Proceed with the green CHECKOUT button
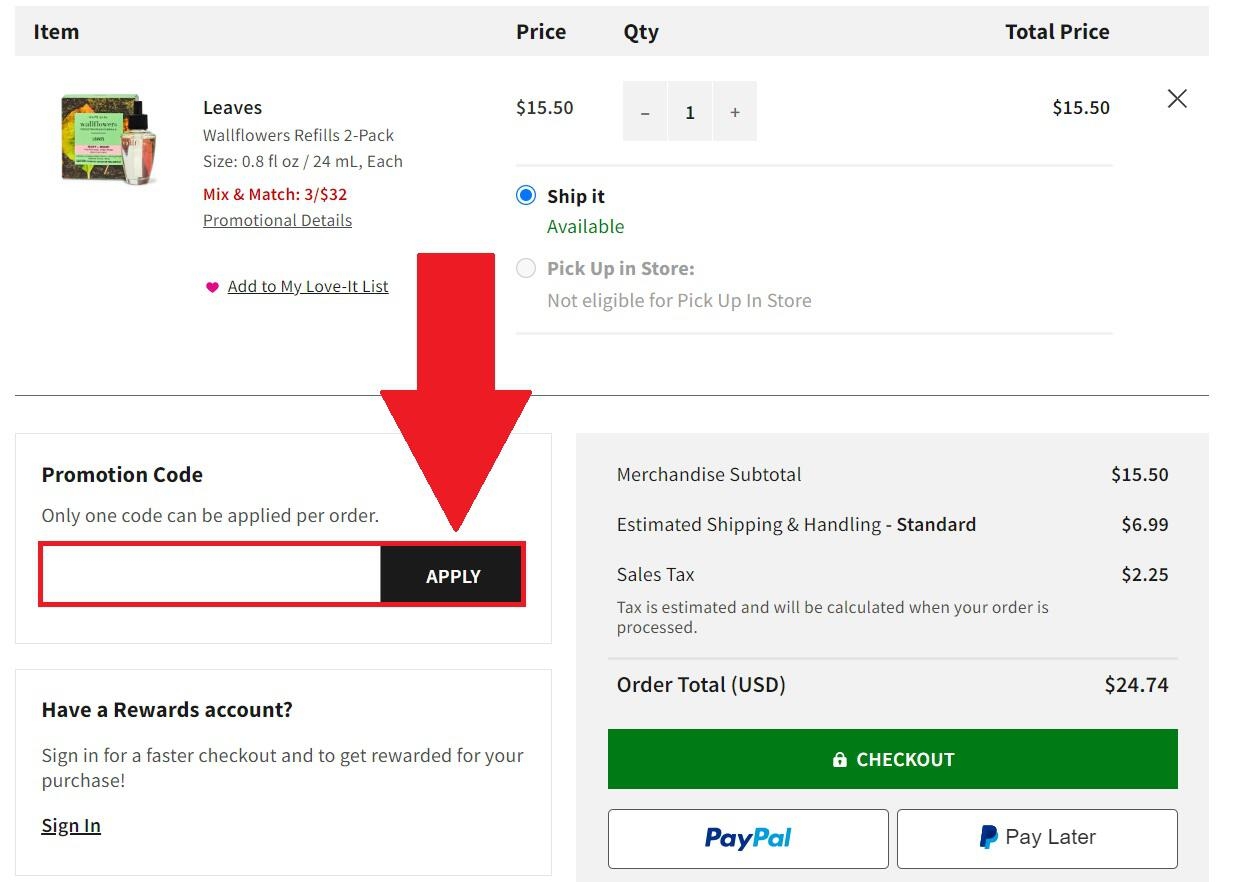The image size is (1237, 882). 892,759
